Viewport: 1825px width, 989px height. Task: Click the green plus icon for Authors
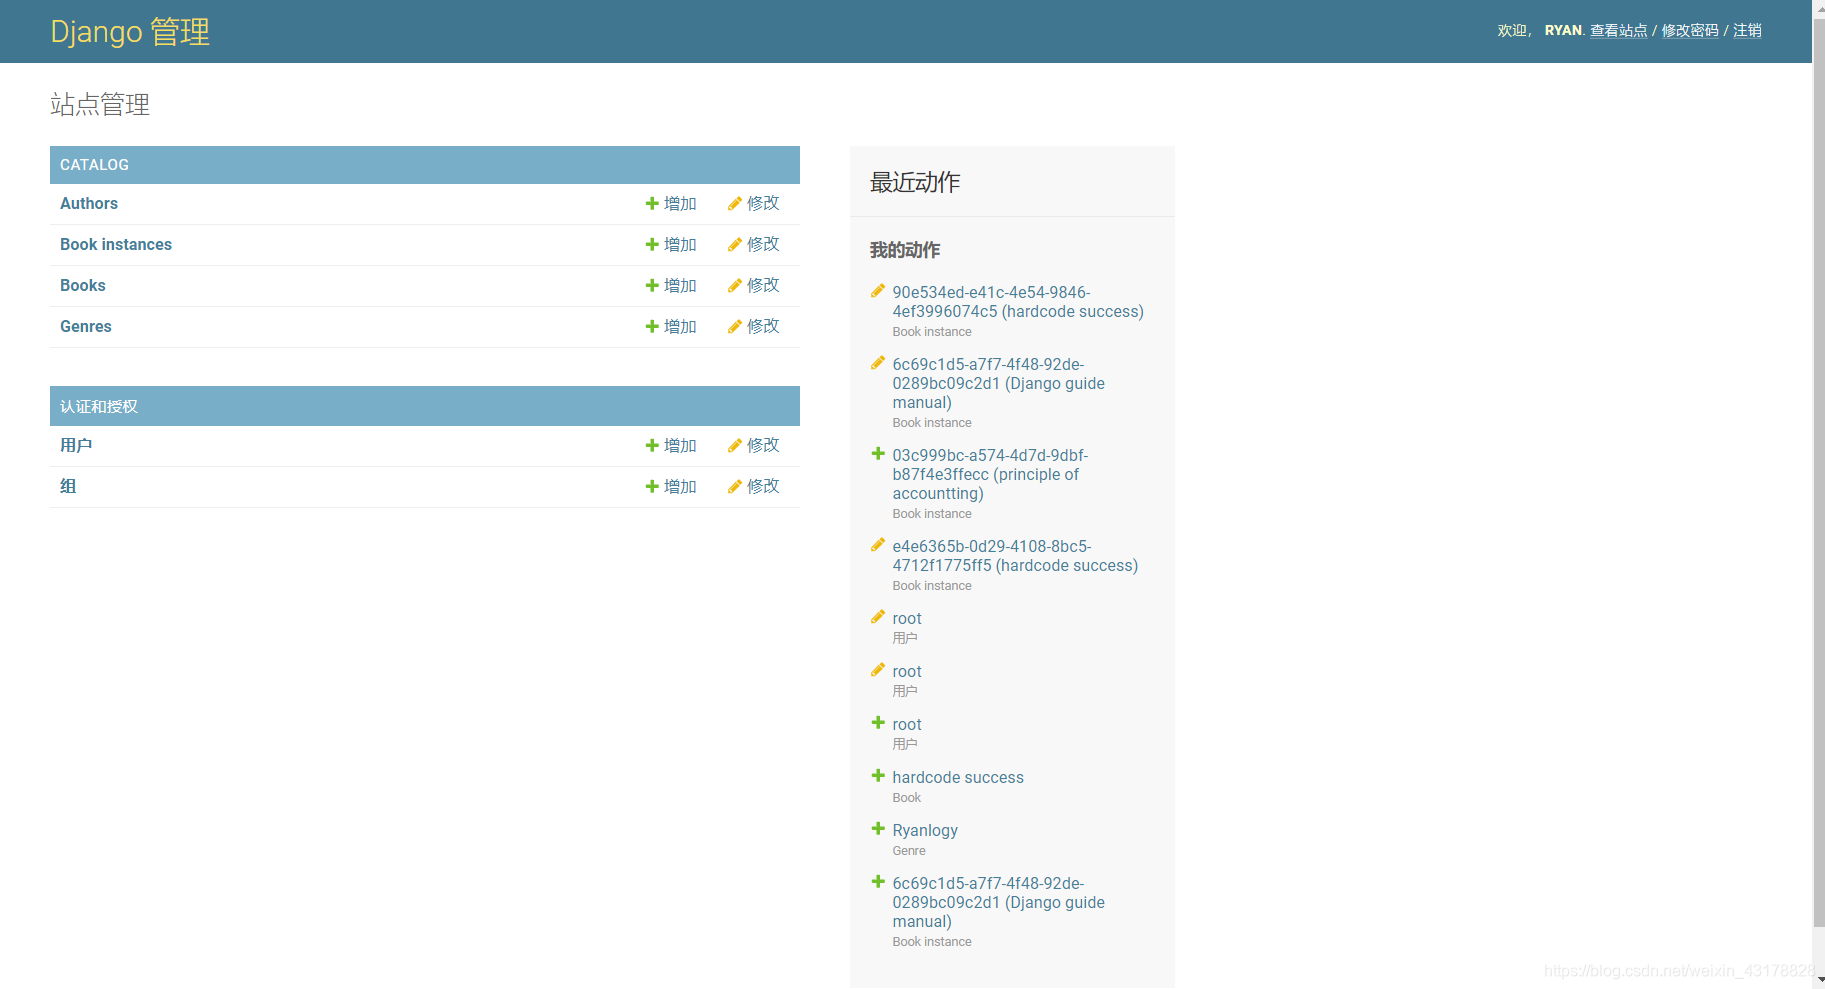652,203
